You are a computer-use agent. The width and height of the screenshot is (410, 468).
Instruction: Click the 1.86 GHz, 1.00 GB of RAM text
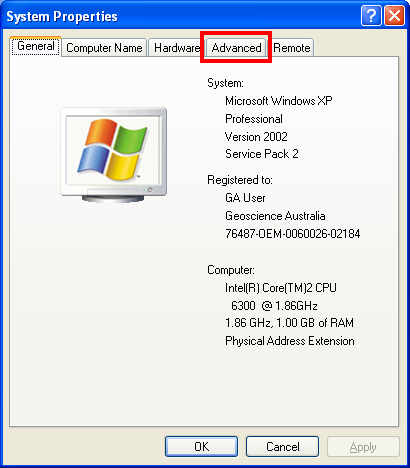pyautogui.click(x=289, y=323)
